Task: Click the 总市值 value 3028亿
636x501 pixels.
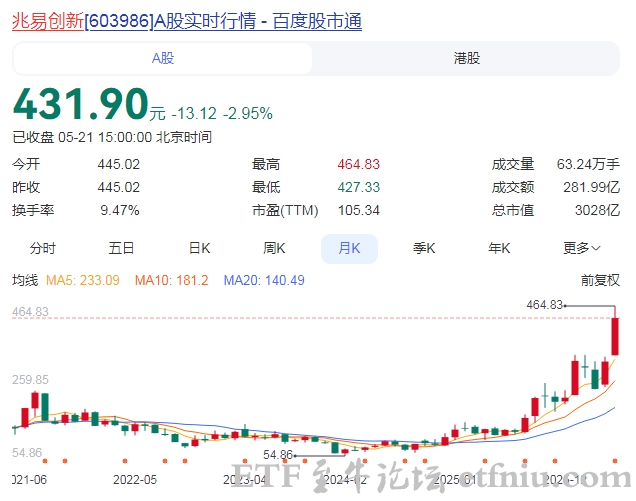Action: (597, 211)
